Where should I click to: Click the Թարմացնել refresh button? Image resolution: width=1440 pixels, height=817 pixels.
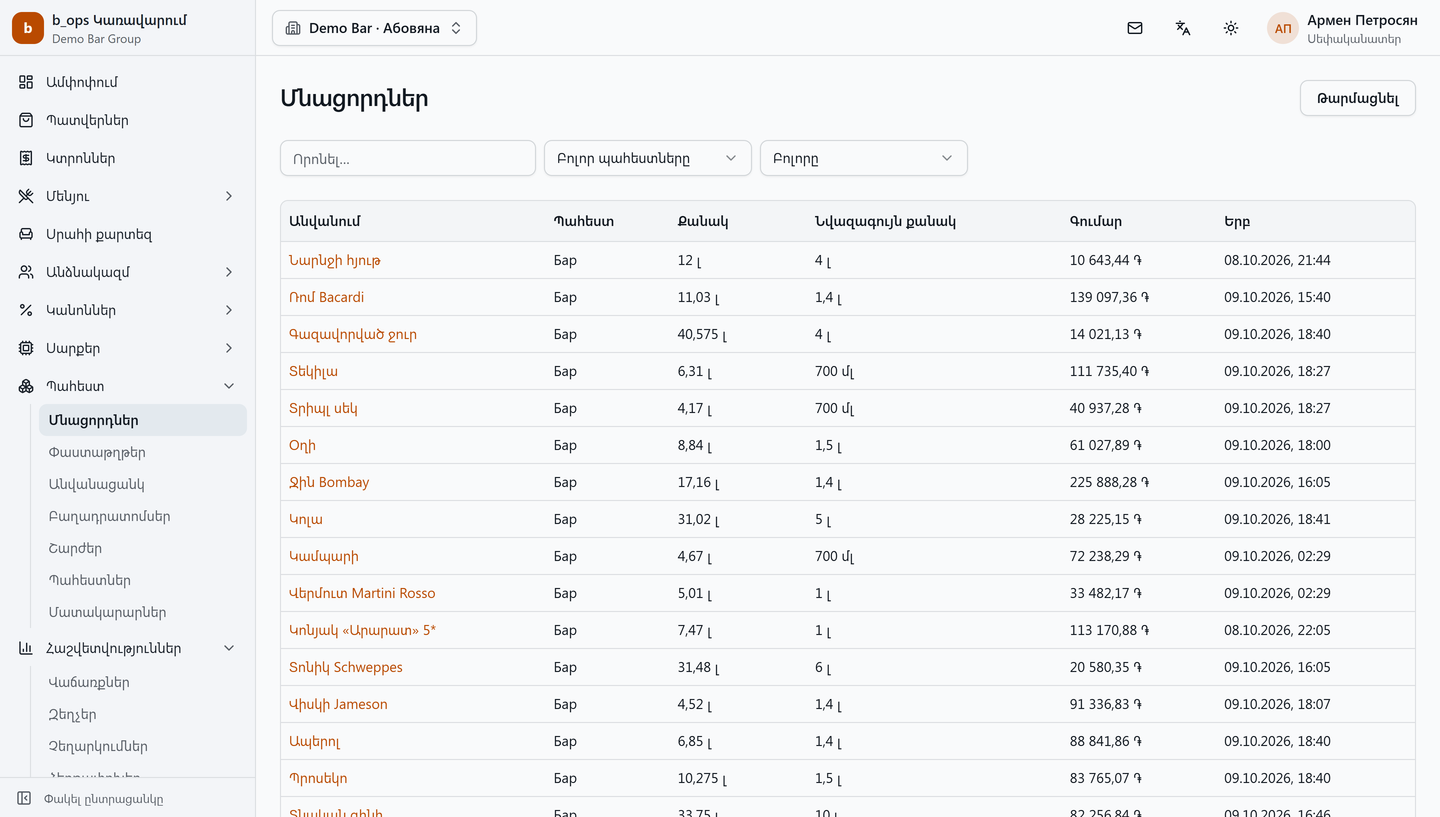click(x=1357, y=98)
